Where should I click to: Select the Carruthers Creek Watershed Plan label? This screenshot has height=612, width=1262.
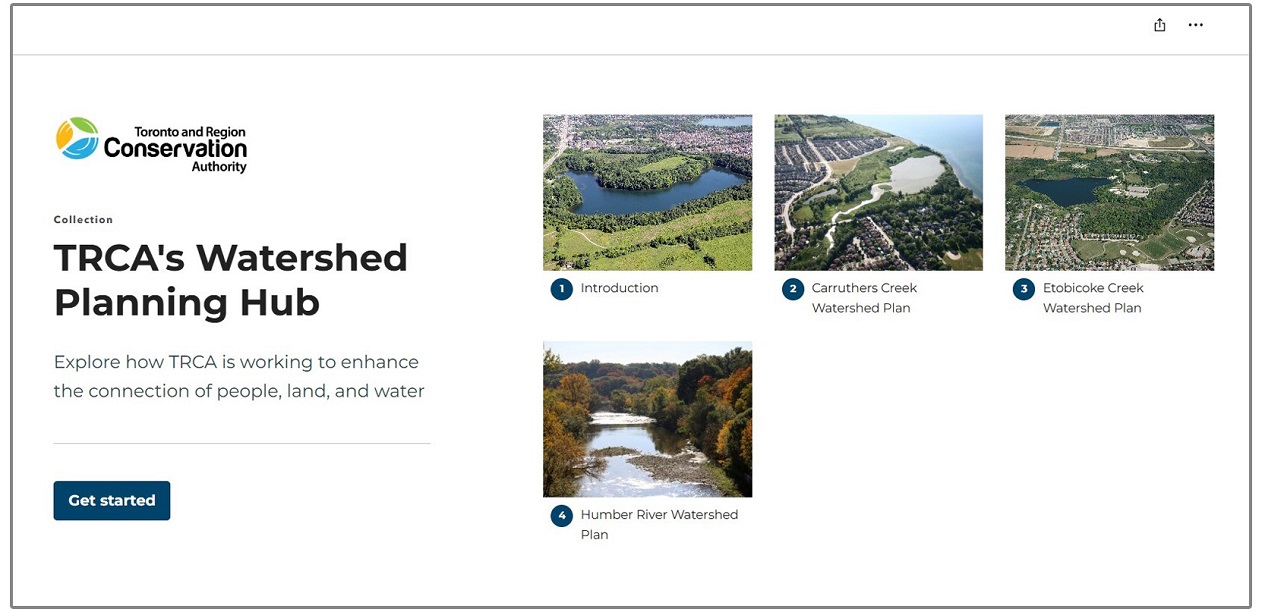pos(862,297)
